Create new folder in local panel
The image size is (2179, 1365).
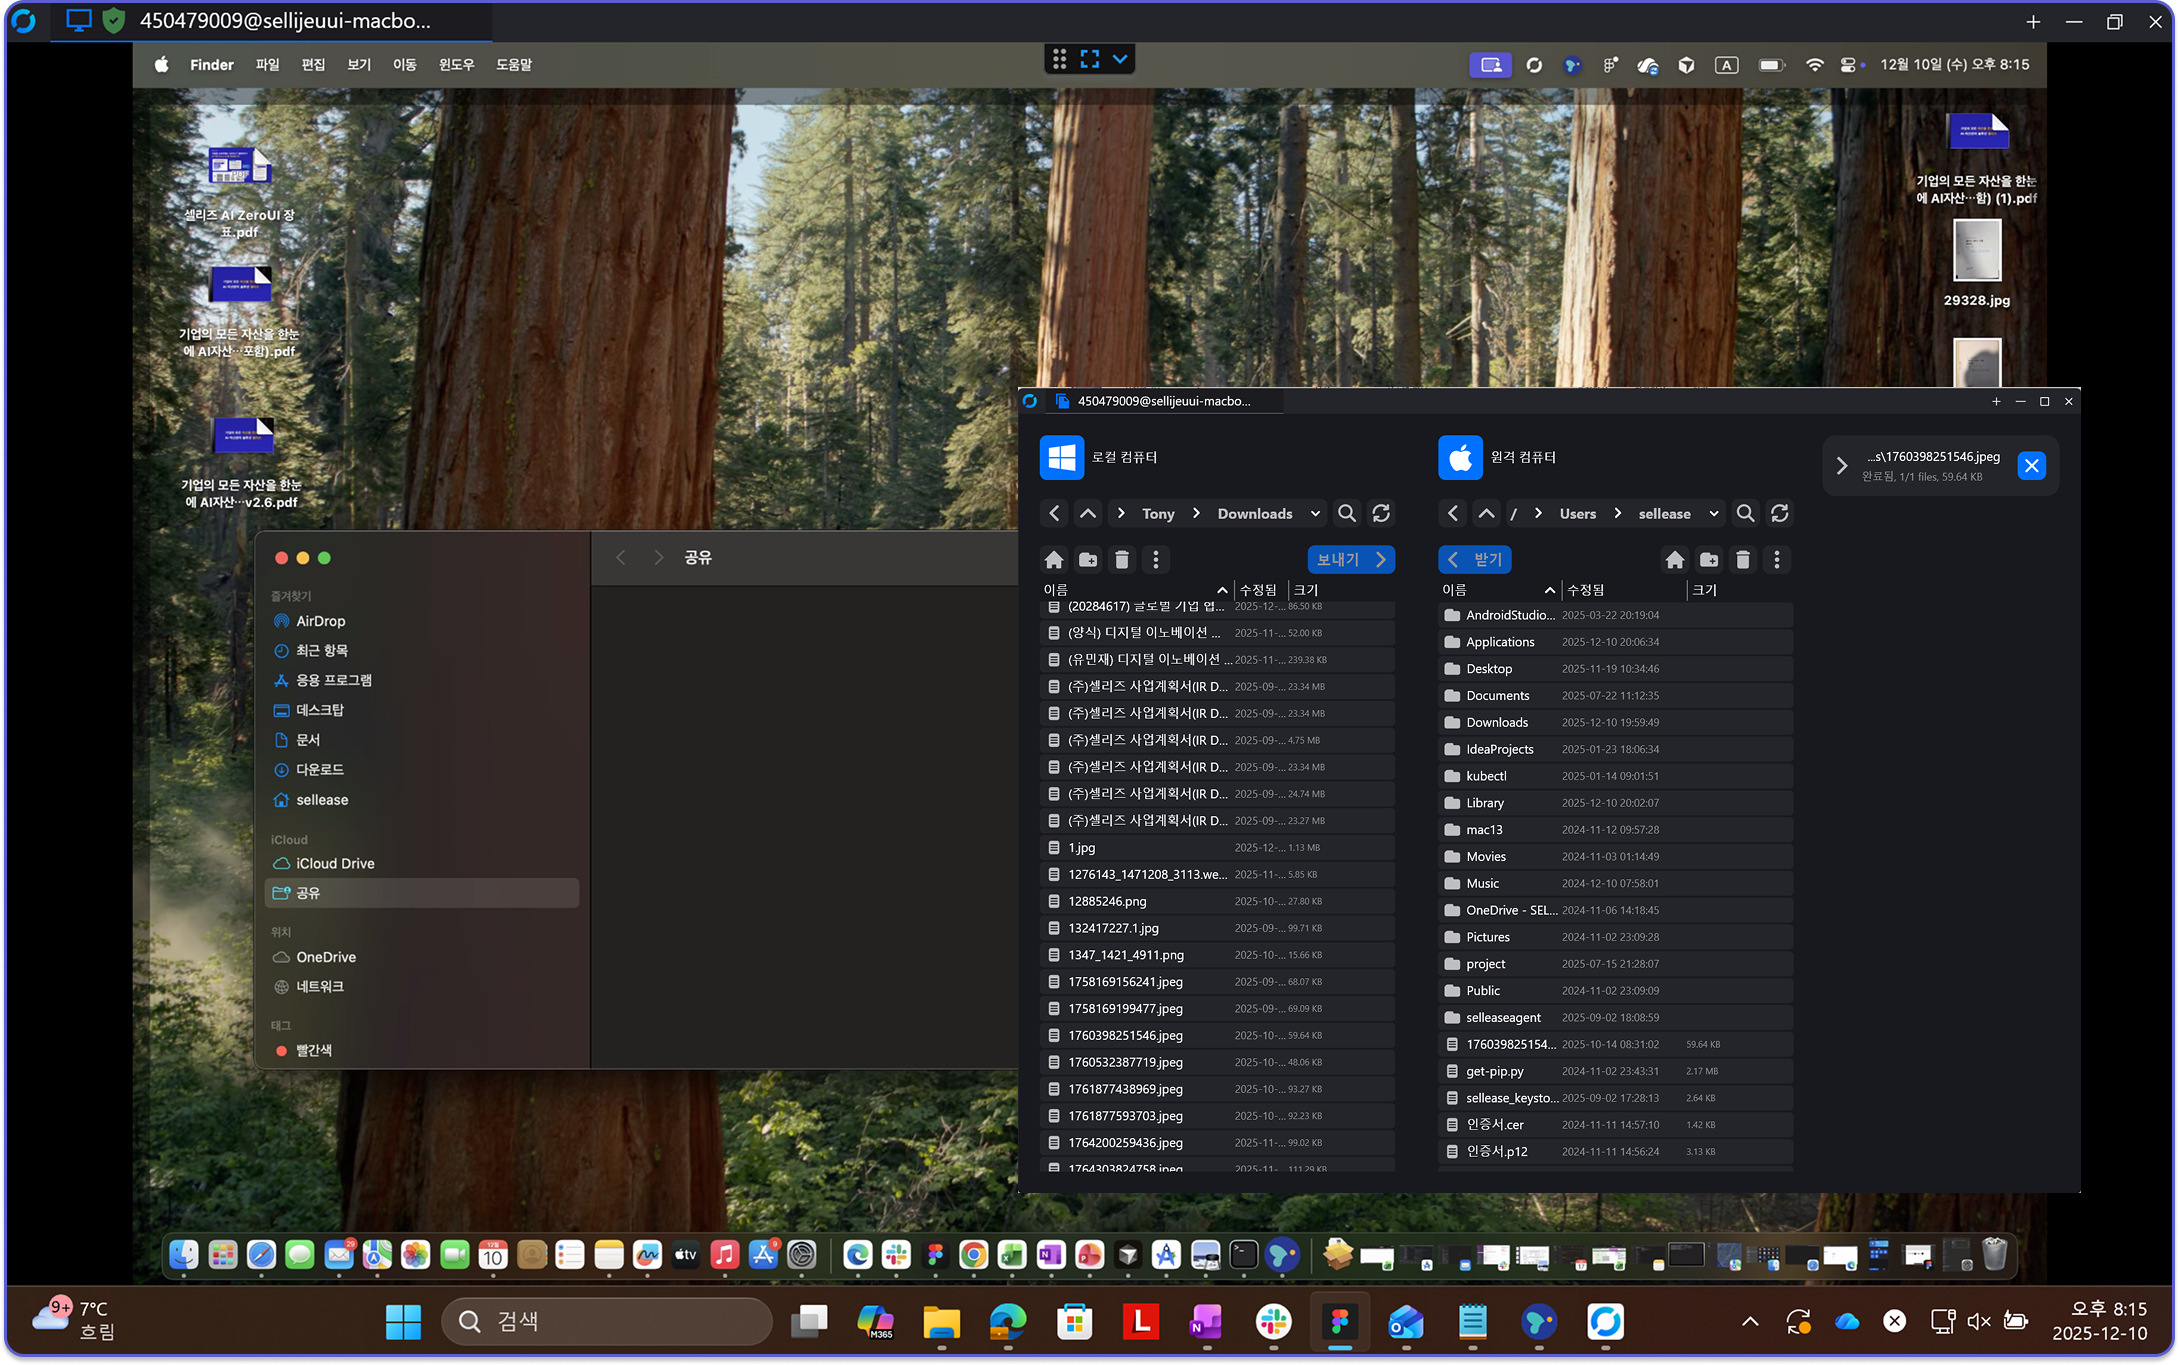1088,560
